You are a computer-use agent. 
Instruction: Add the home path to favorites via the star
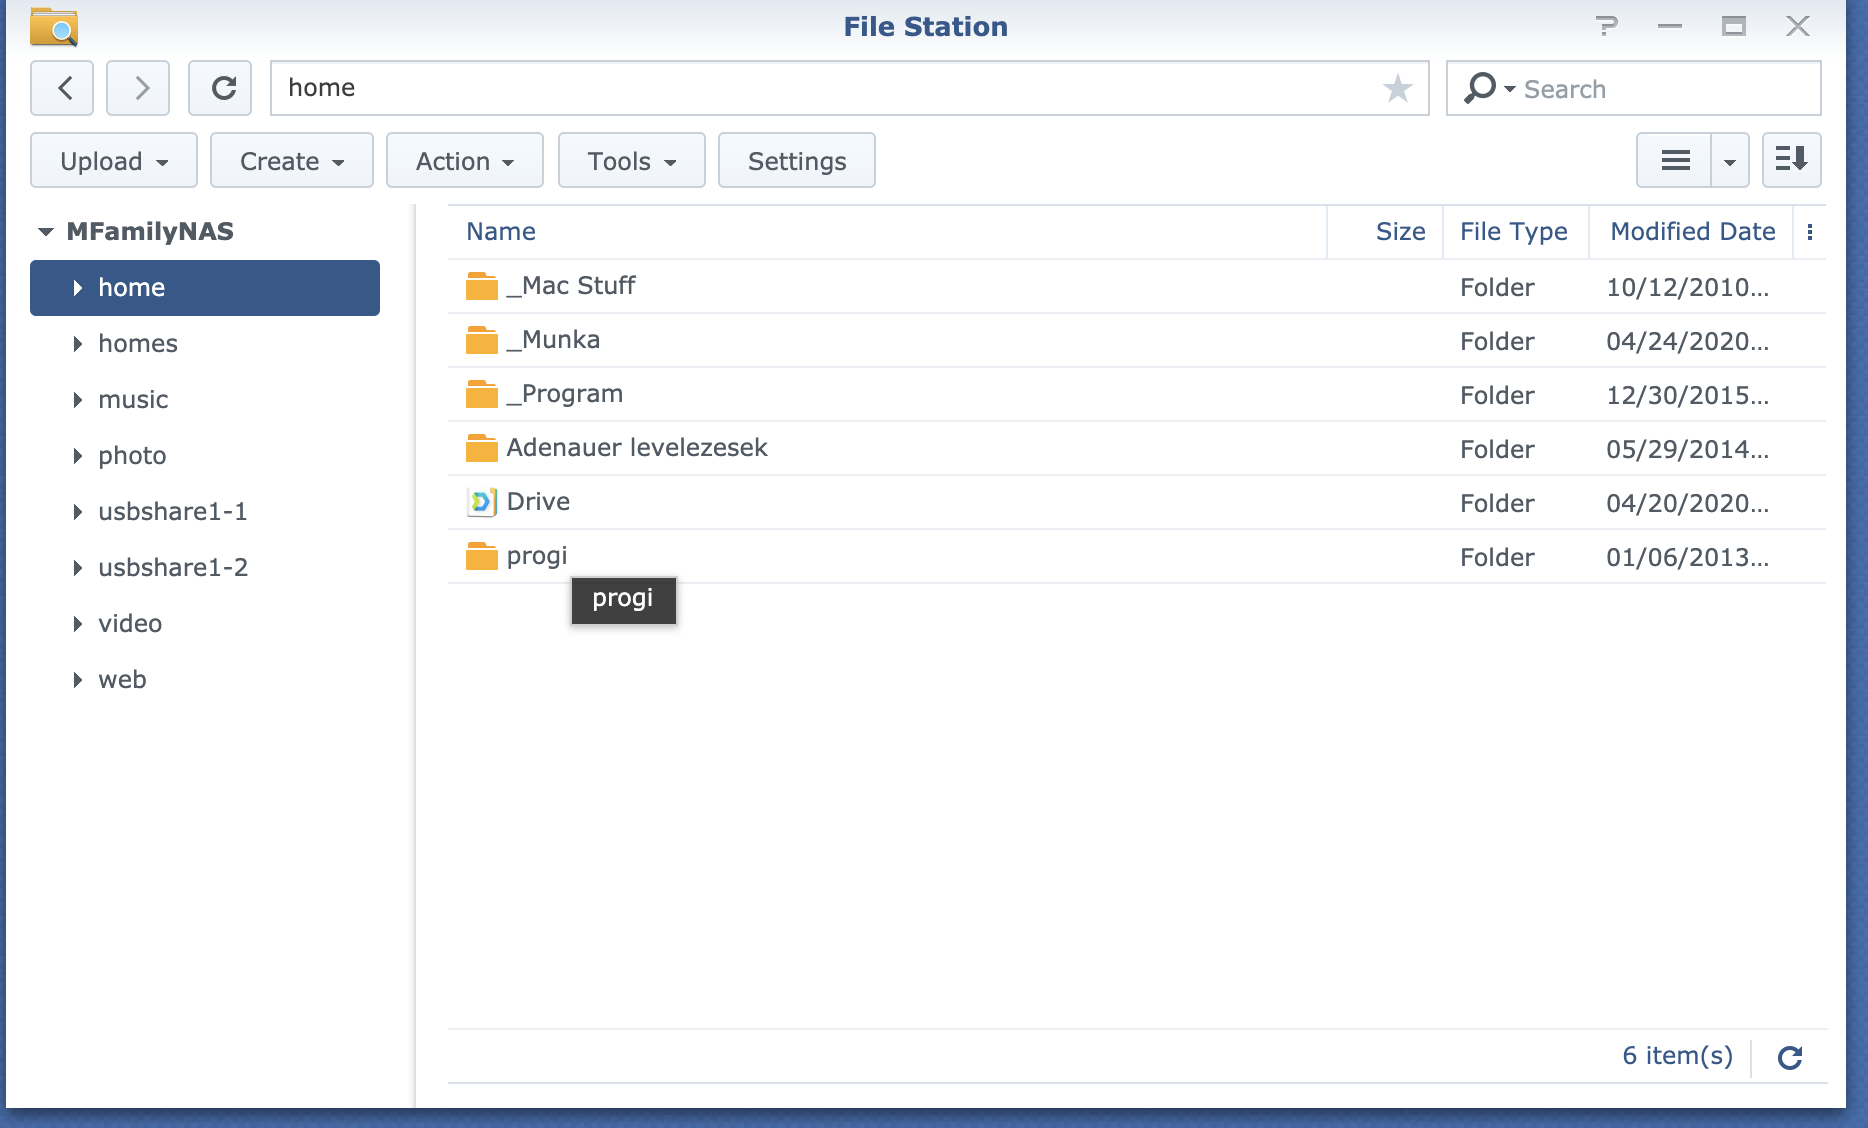1397,88
